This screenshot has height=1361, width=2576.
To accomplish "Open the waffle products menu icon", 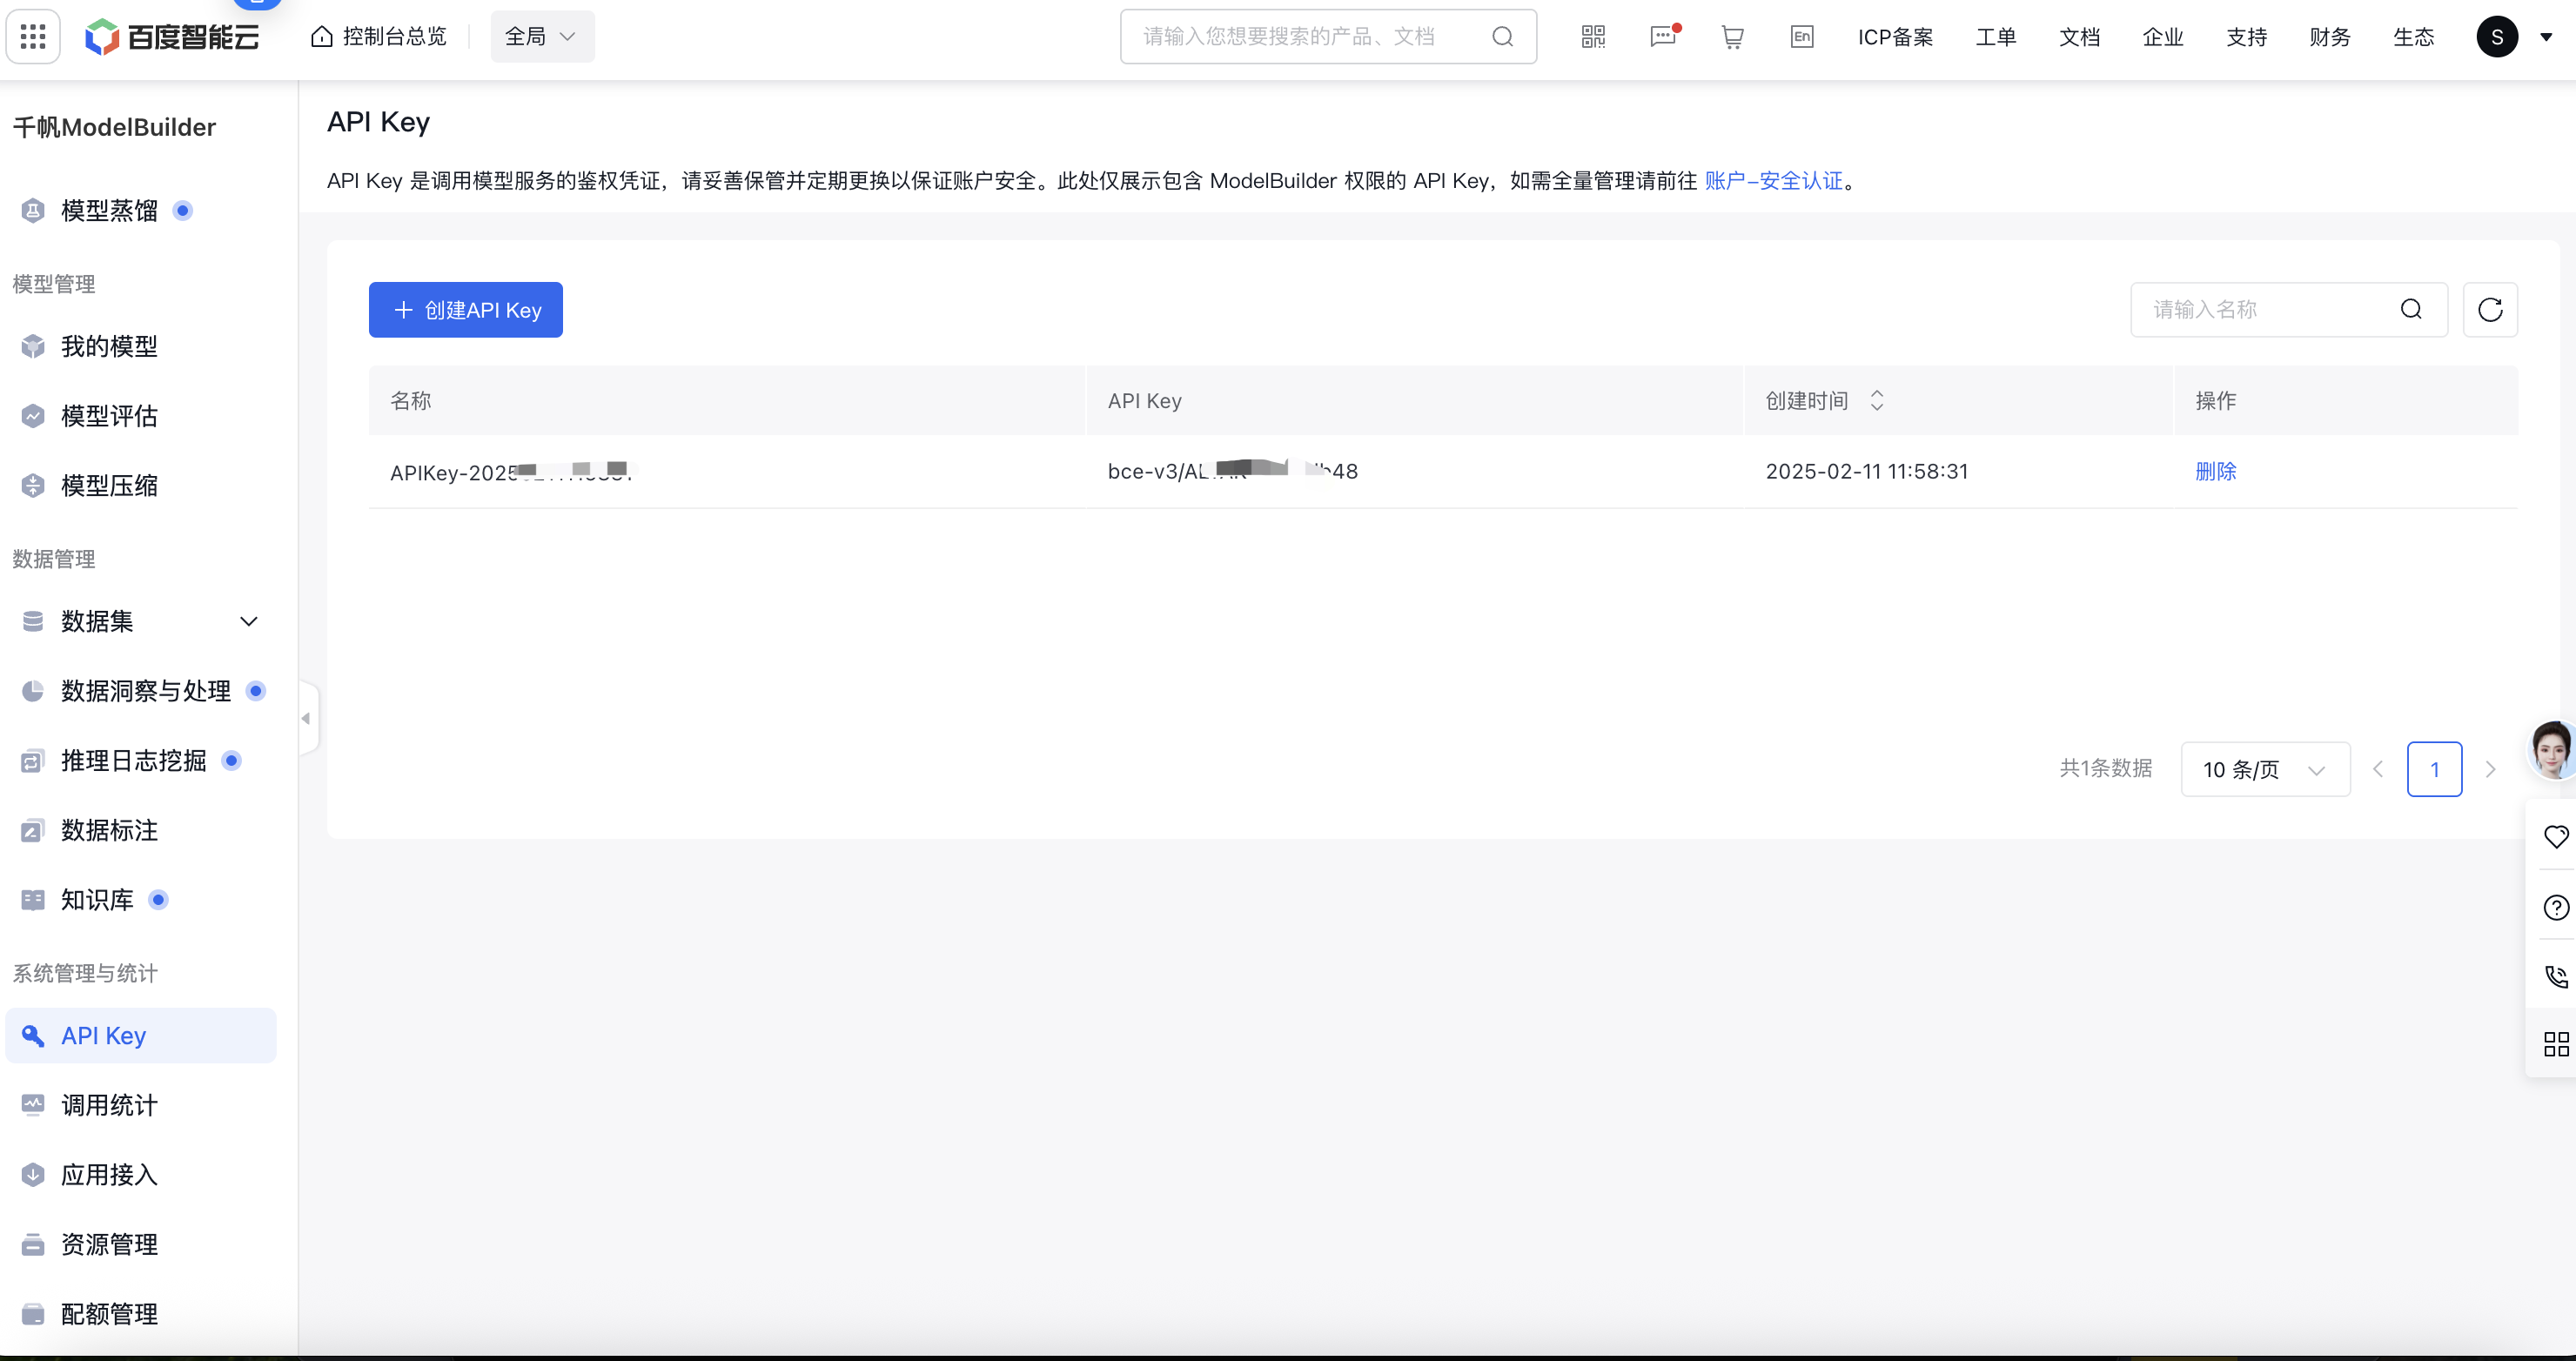I will pyautogui.click(x=32, y=36).
